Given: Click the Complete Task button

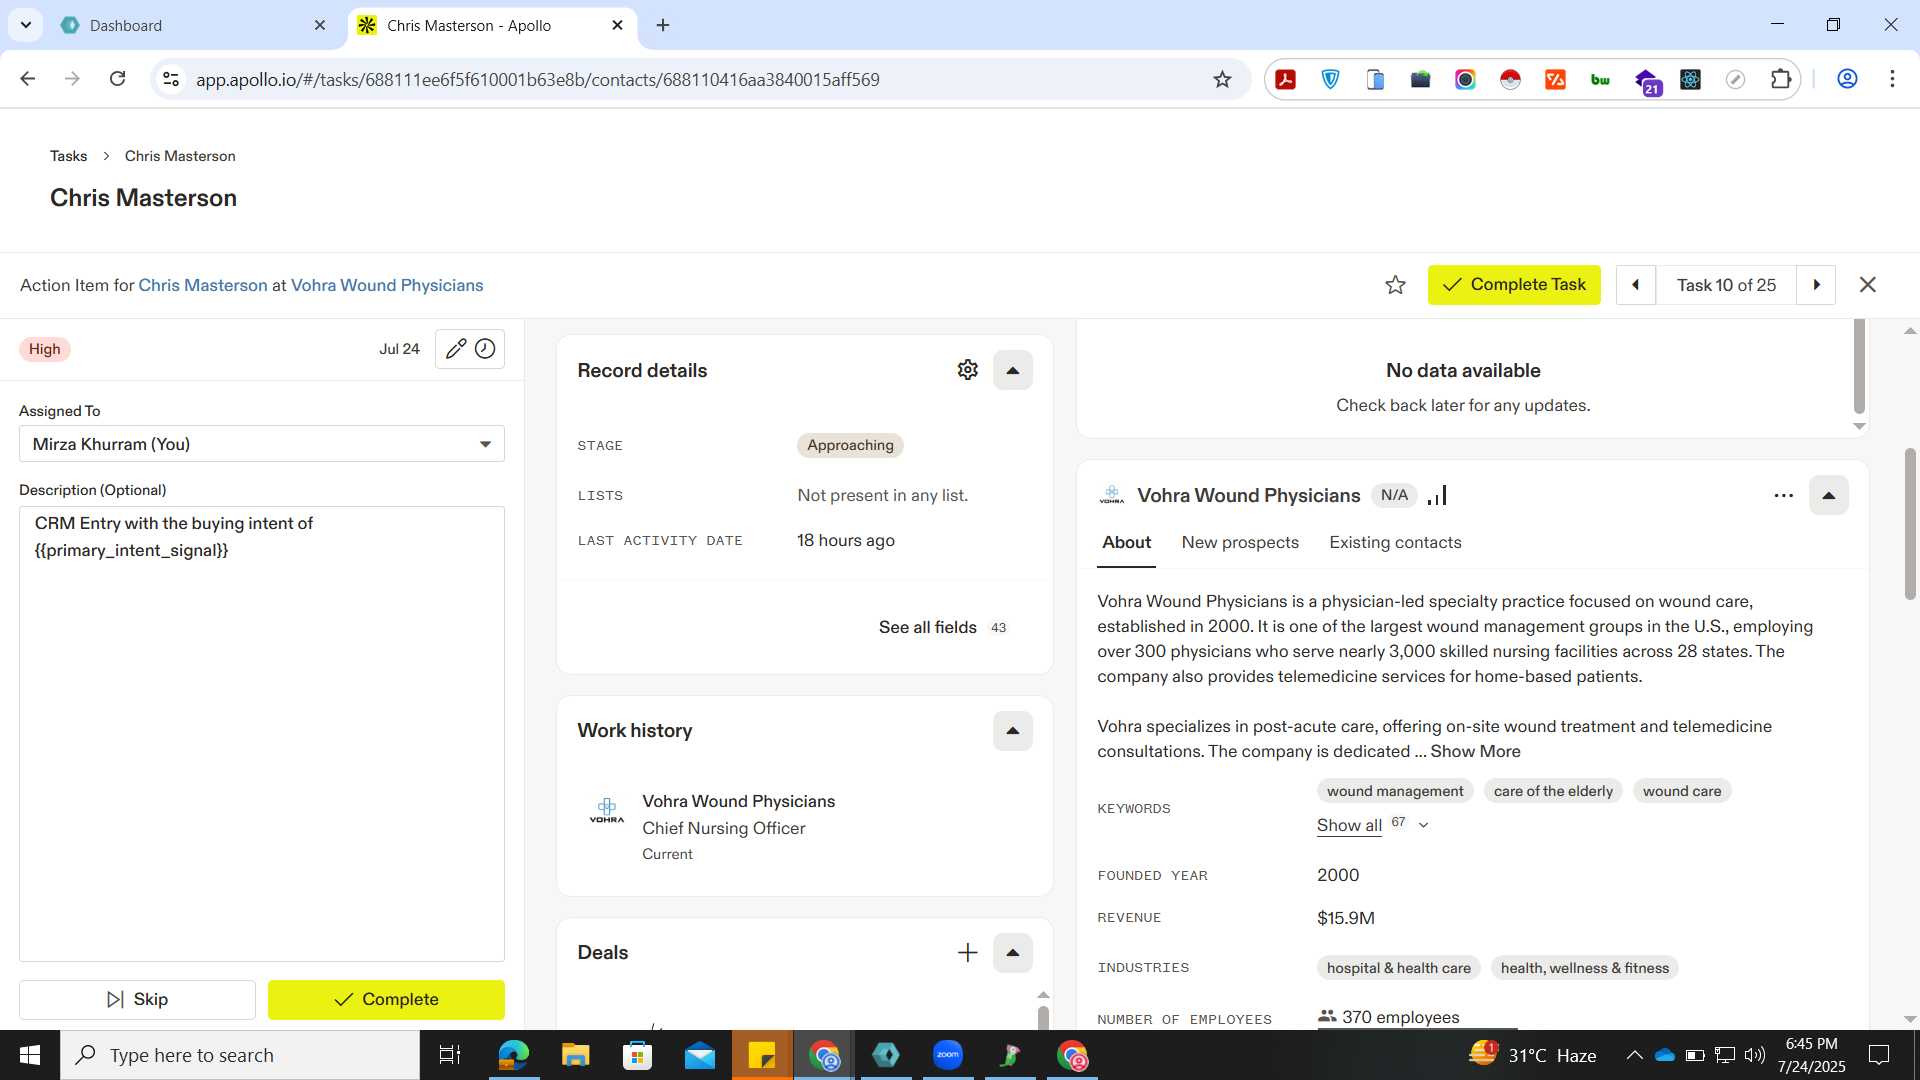Looking at the screenshot, I should 1514,285.
